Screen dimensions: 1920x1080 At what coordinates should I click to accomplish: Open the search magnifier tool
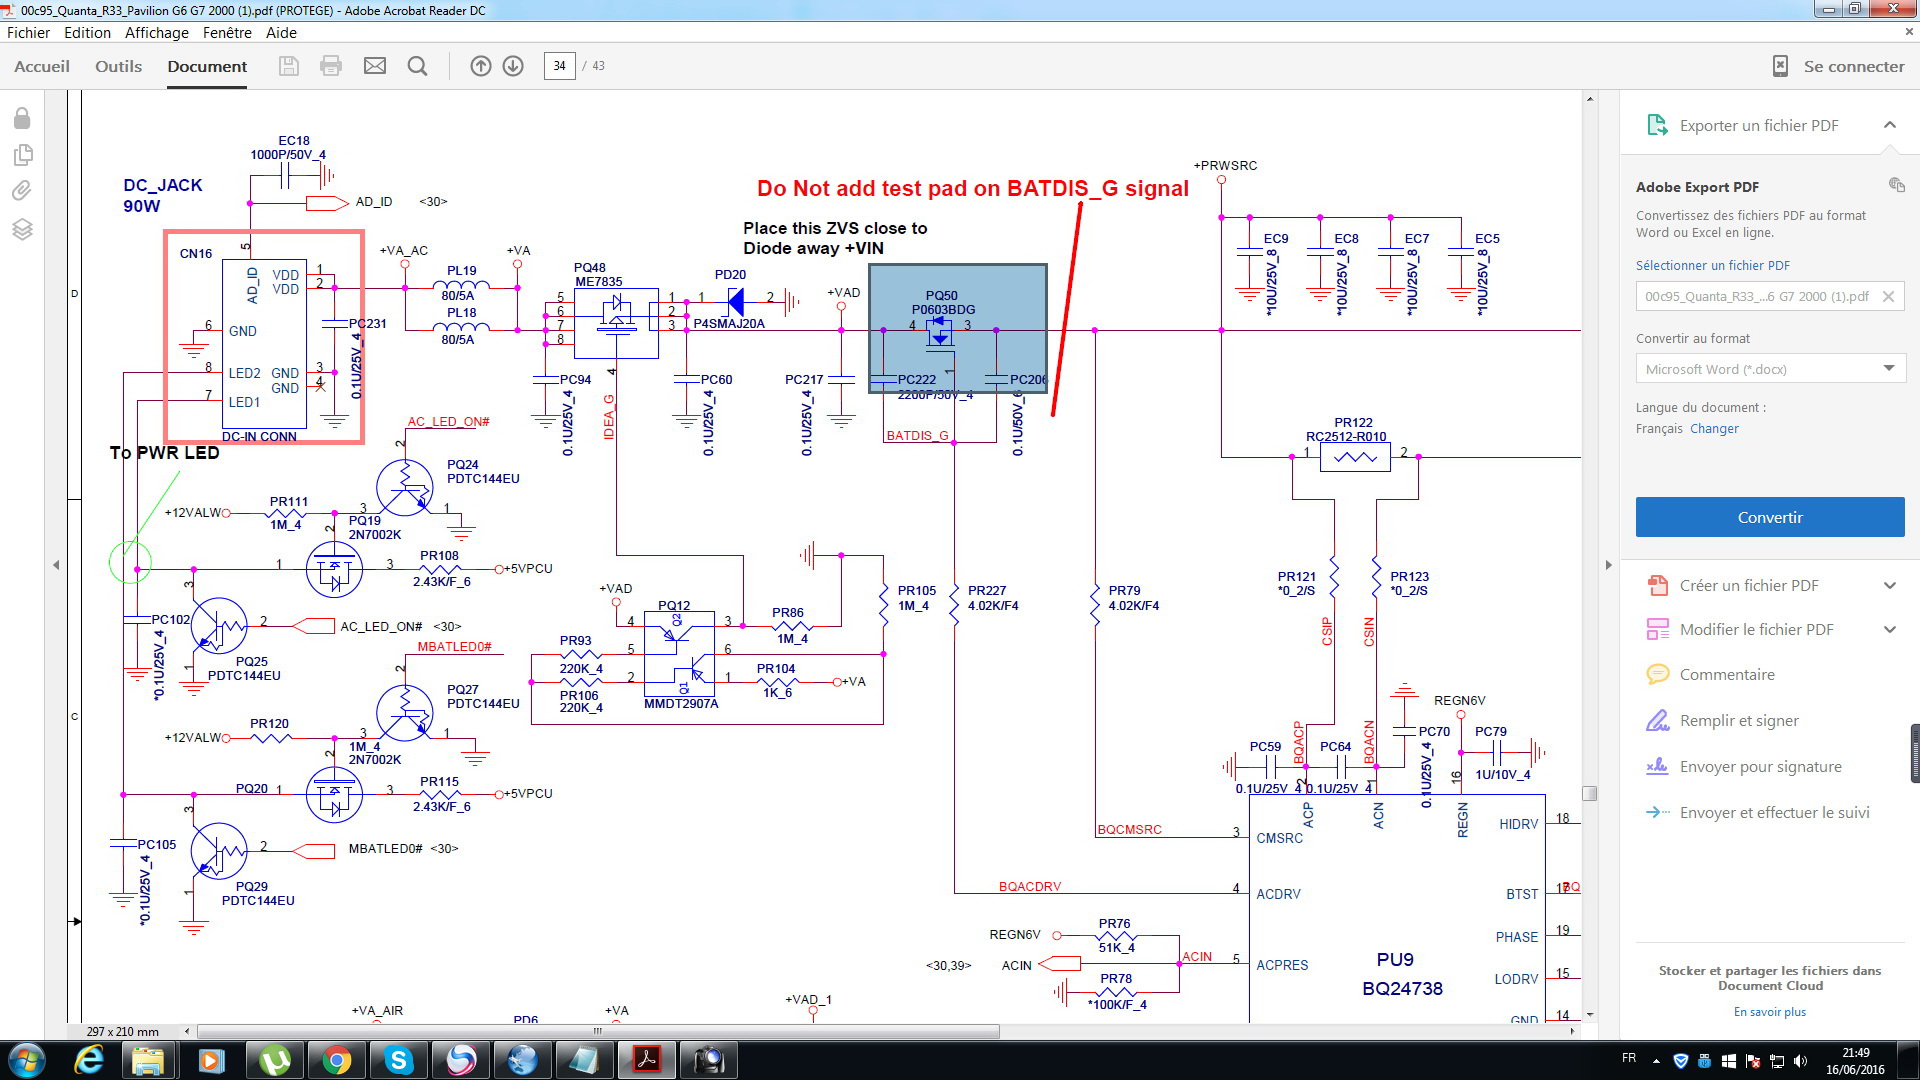[418, 66]
